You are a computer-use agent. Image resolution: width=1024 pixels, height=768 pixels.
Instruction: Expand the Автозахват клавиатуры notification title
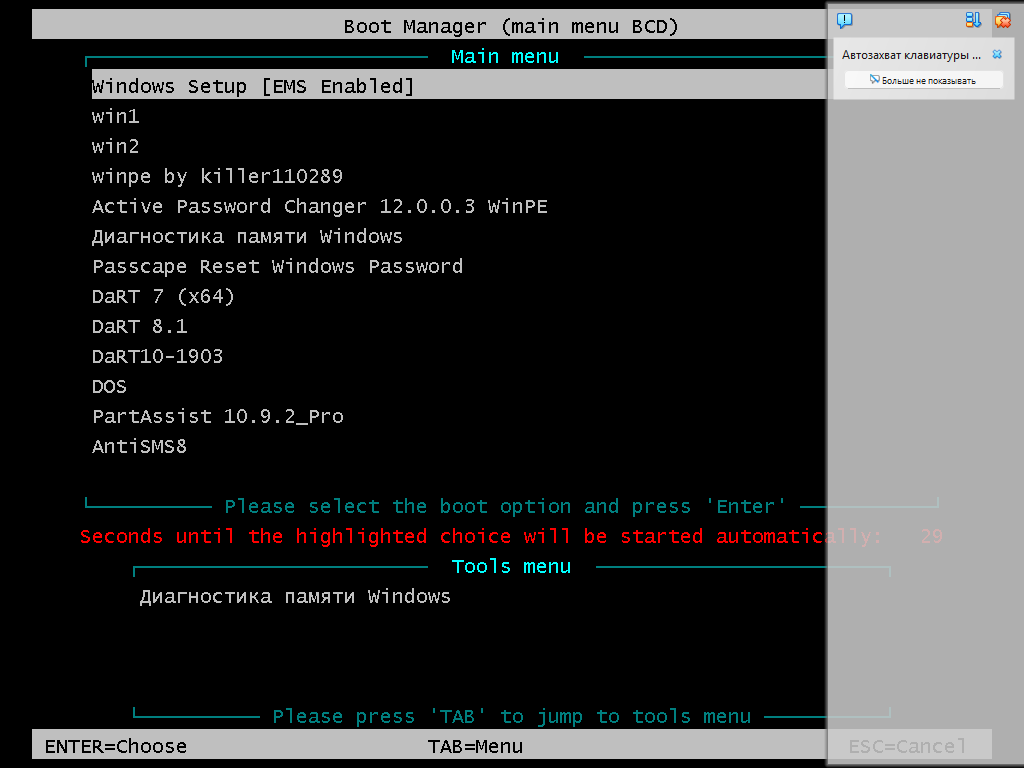911,55
